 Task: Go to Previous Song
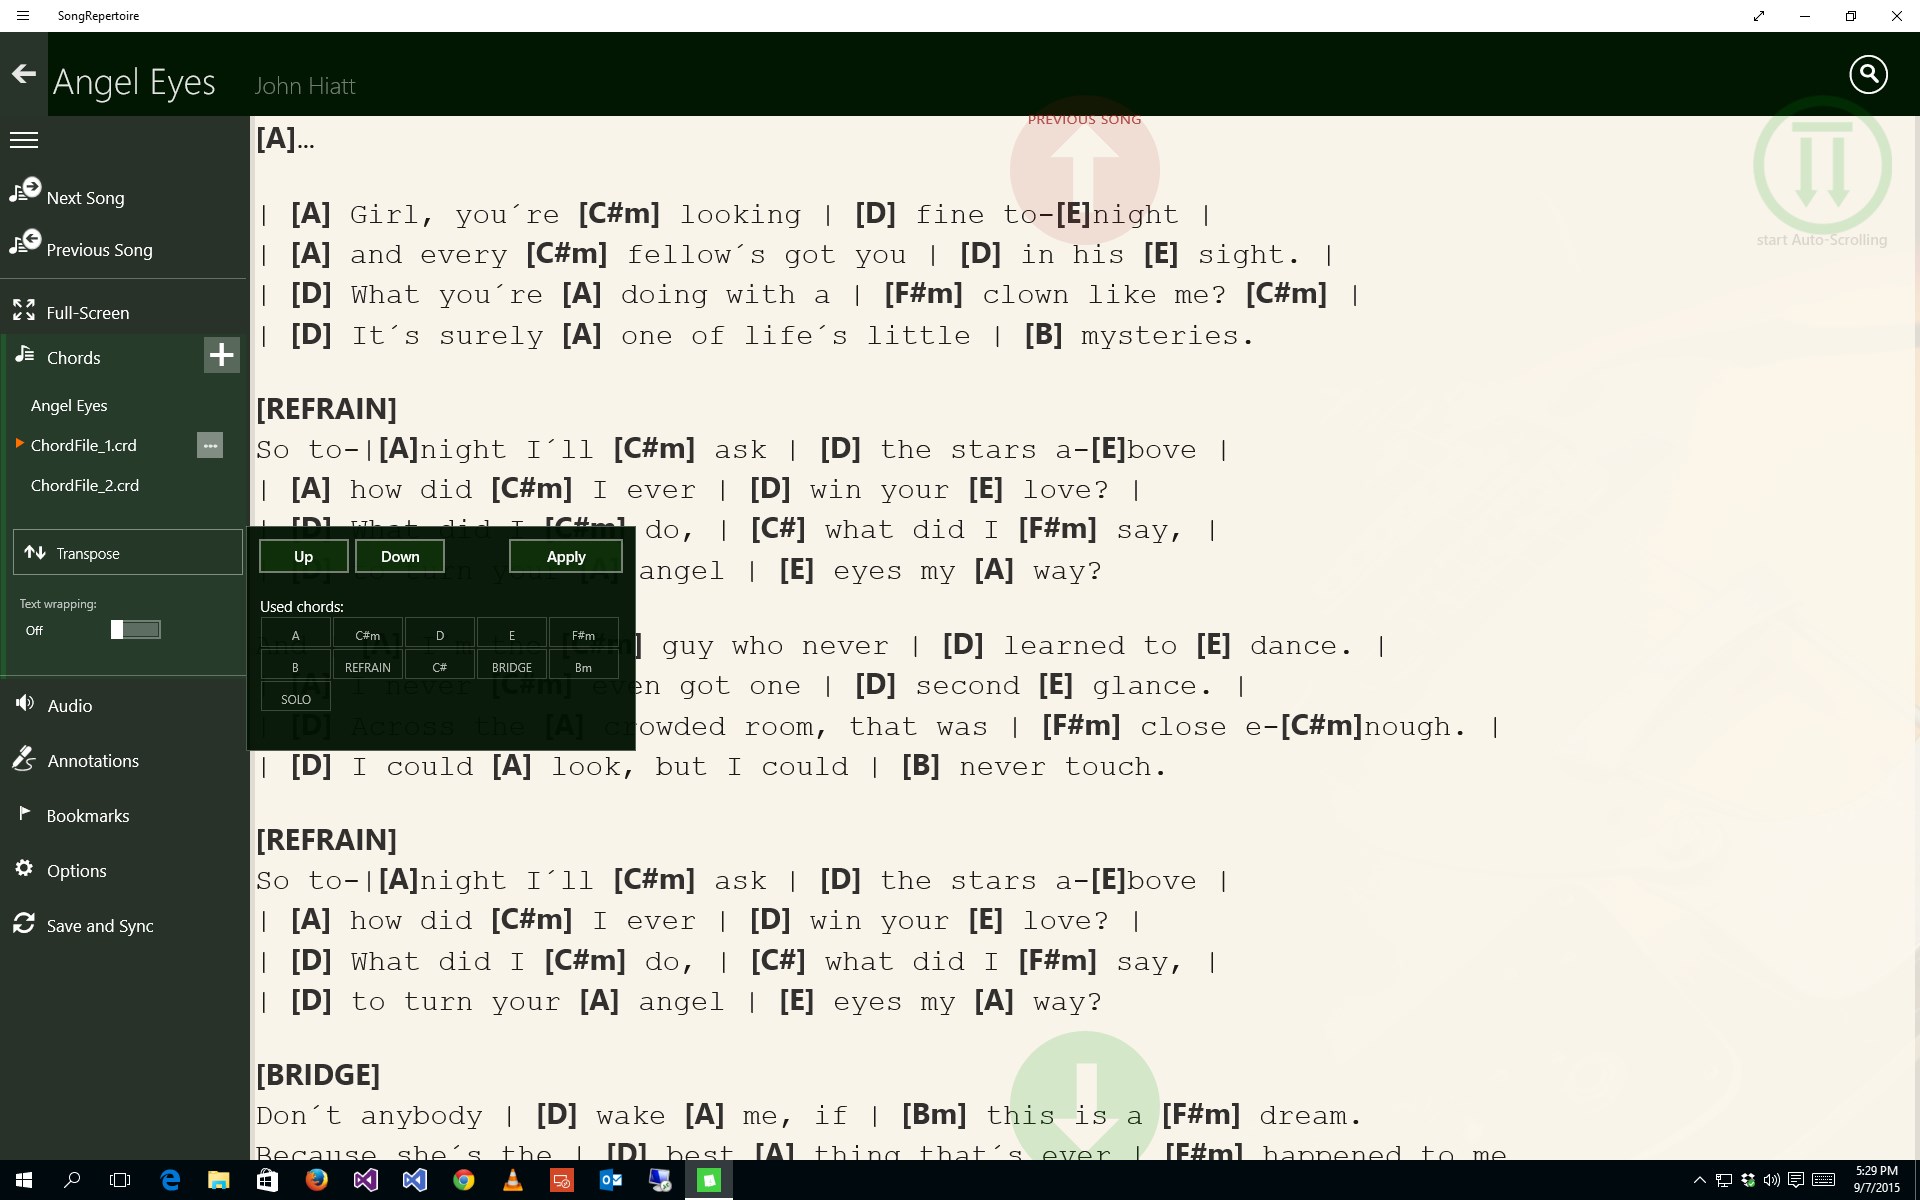coord(99,249)
